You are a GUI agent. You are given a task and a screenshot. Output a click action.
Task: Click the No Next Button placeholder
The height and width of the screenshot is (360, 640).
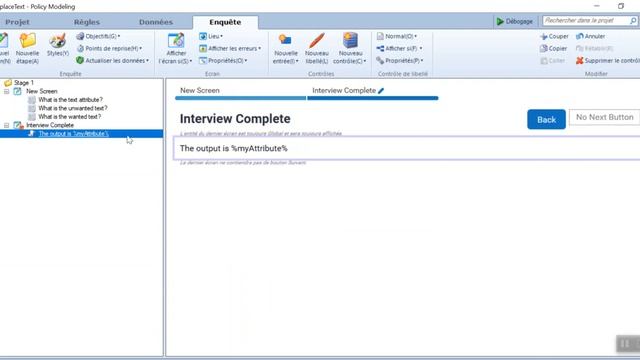point(604,117)
